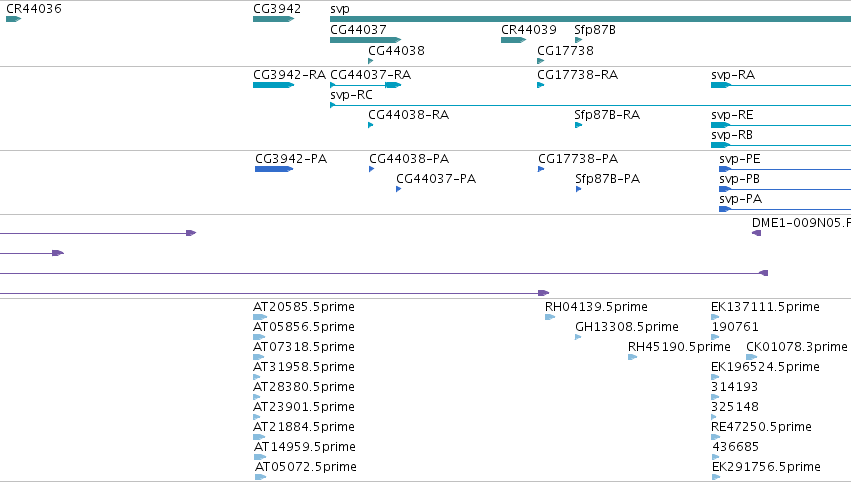Select protein svp-PA
The image size is (851, 482).
785,209
